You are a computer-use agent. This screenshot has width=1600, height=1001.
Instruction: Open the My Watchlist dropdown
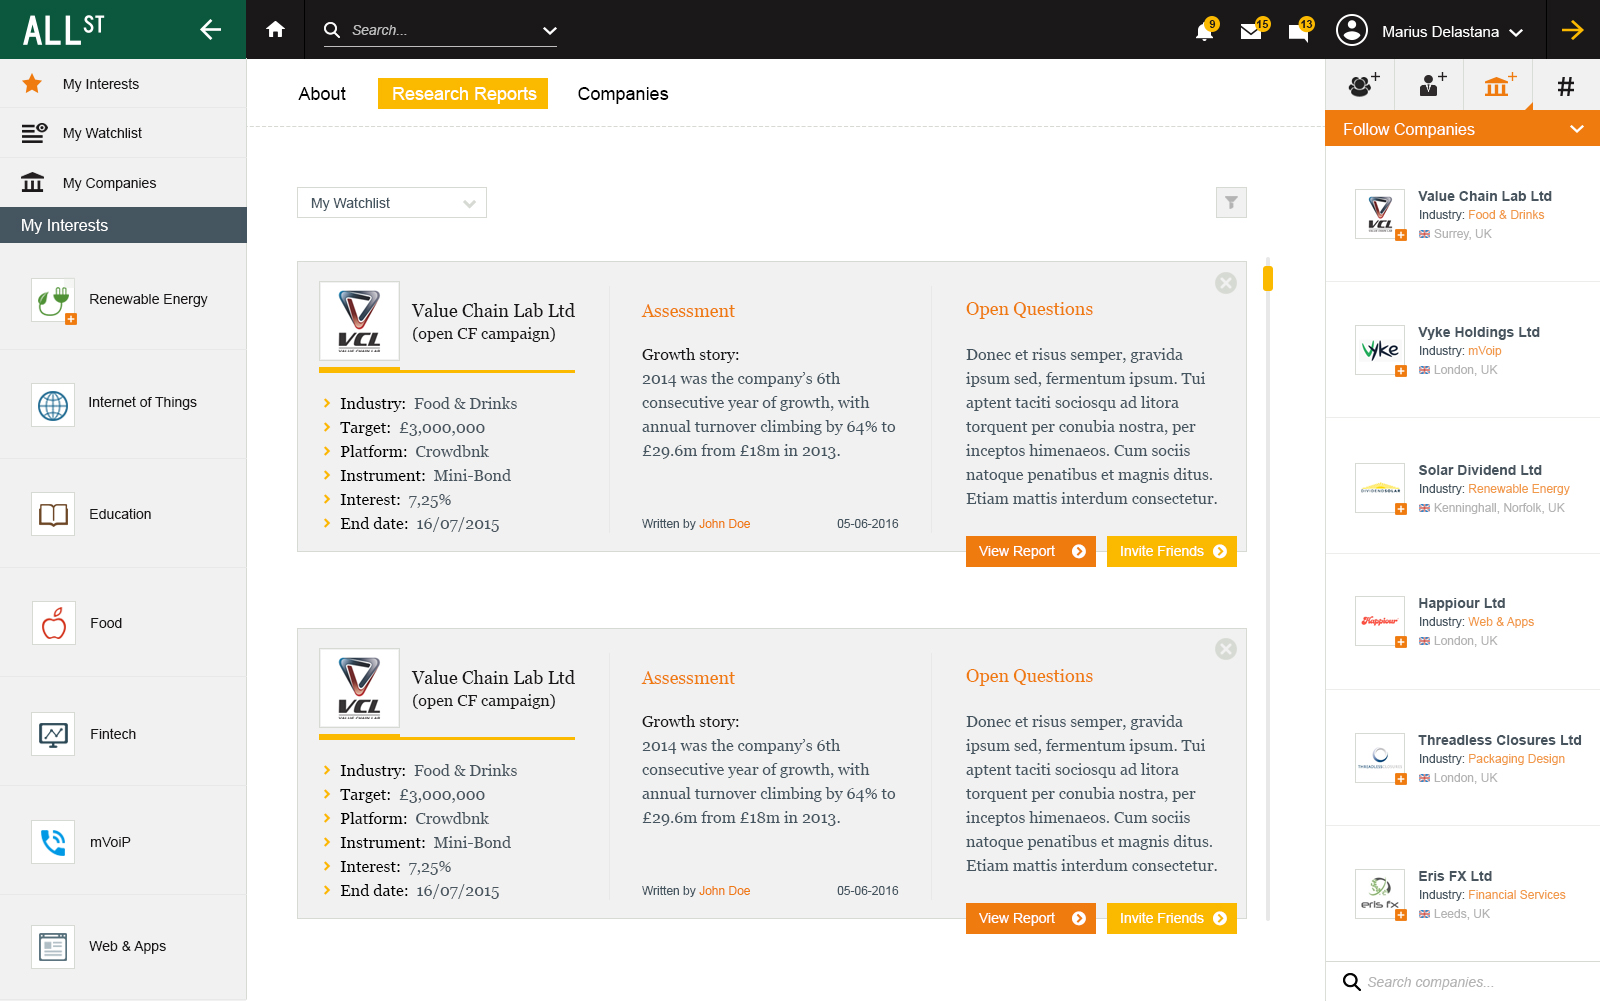tap(392, 203)
